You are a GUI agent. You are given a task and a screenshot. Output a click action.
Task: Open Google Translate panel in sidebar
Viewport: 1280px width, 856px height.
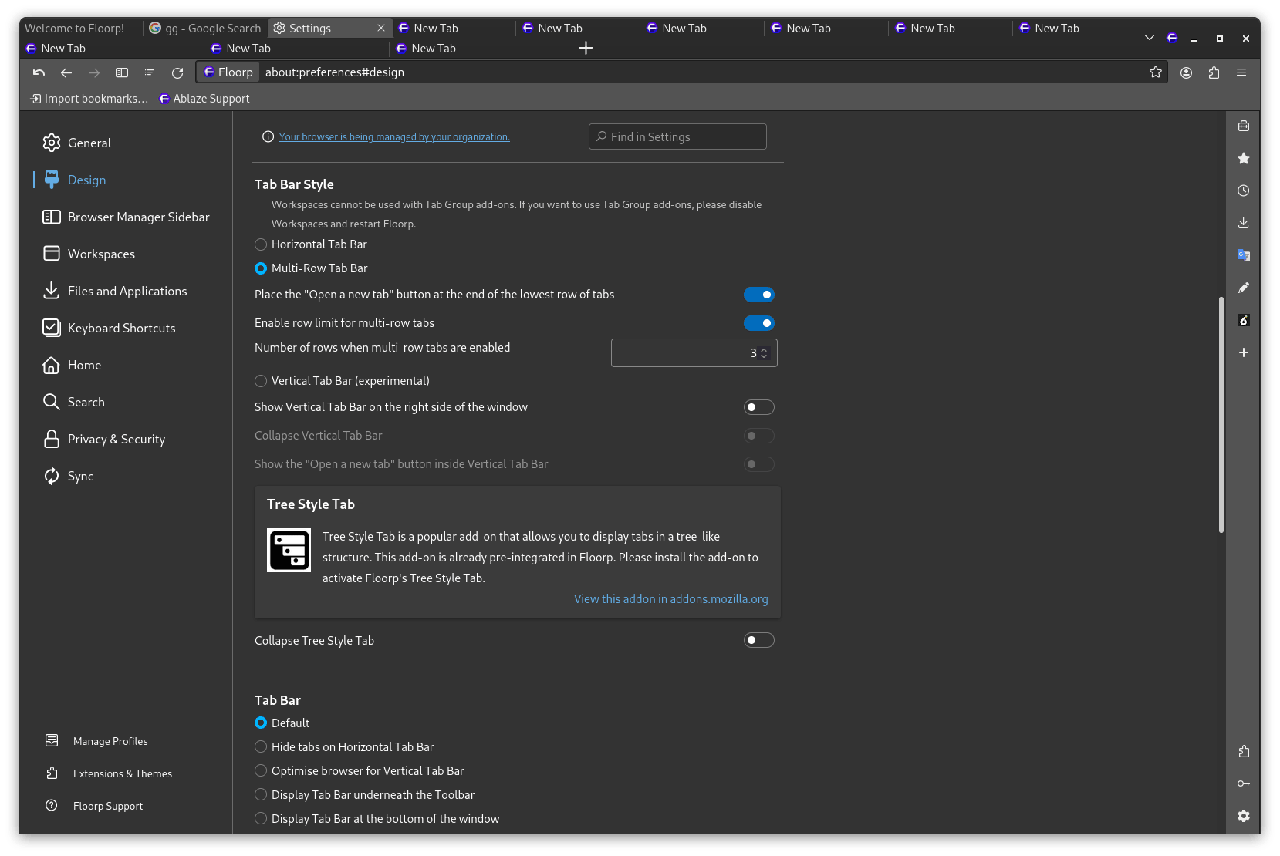click(x=1243, y=255)
